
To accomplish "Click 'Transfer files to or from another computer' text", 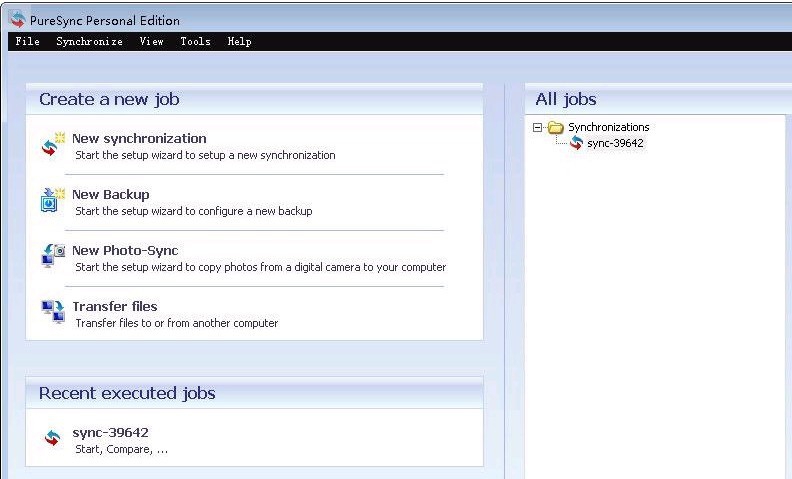I will tap(177, 323).
